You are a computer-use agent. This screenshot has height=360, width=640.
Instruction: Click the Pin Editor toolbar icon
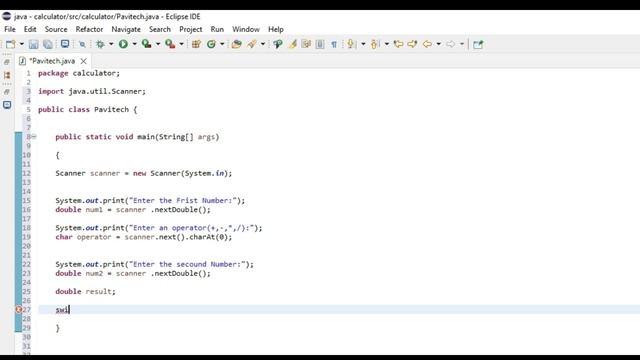[478, 44]
